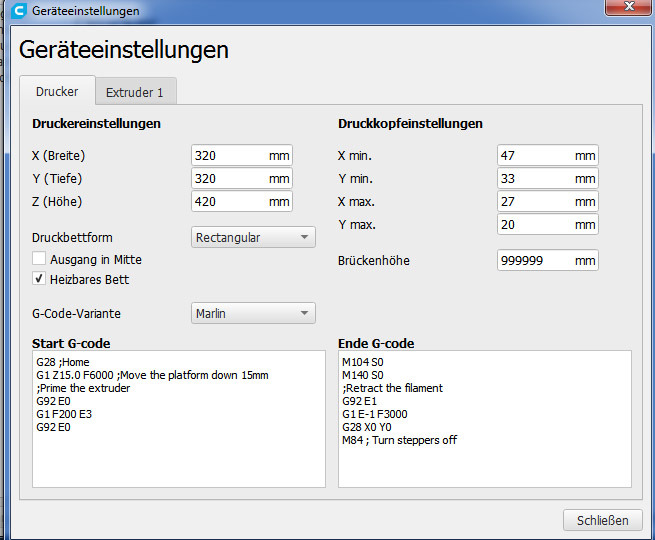Enable the Ausgang in Mitte checkbox

point(39,259)
